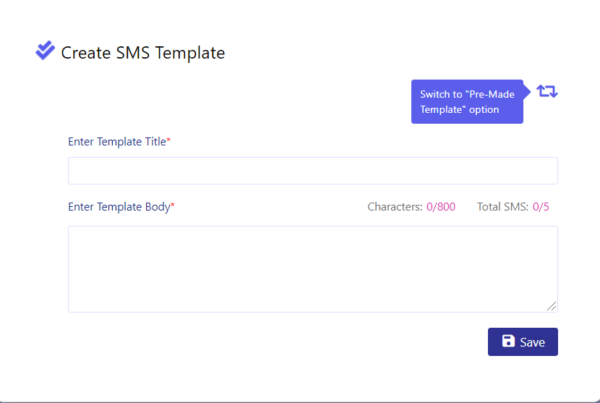
Task: Click the floppy disk icon on Save
Action: pos(508,341)
